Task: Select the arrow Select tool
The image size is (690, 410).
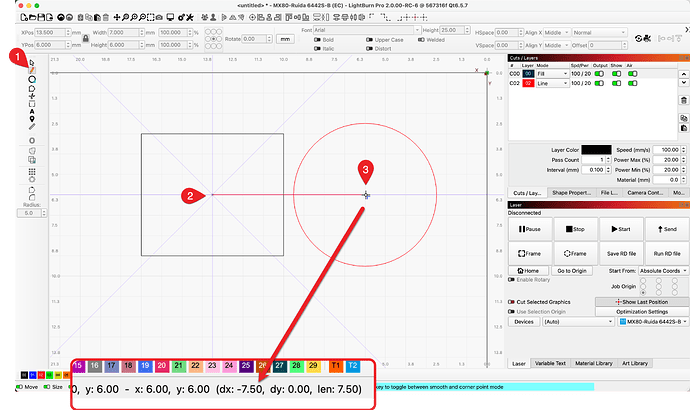Action: (x=32, y=63)
